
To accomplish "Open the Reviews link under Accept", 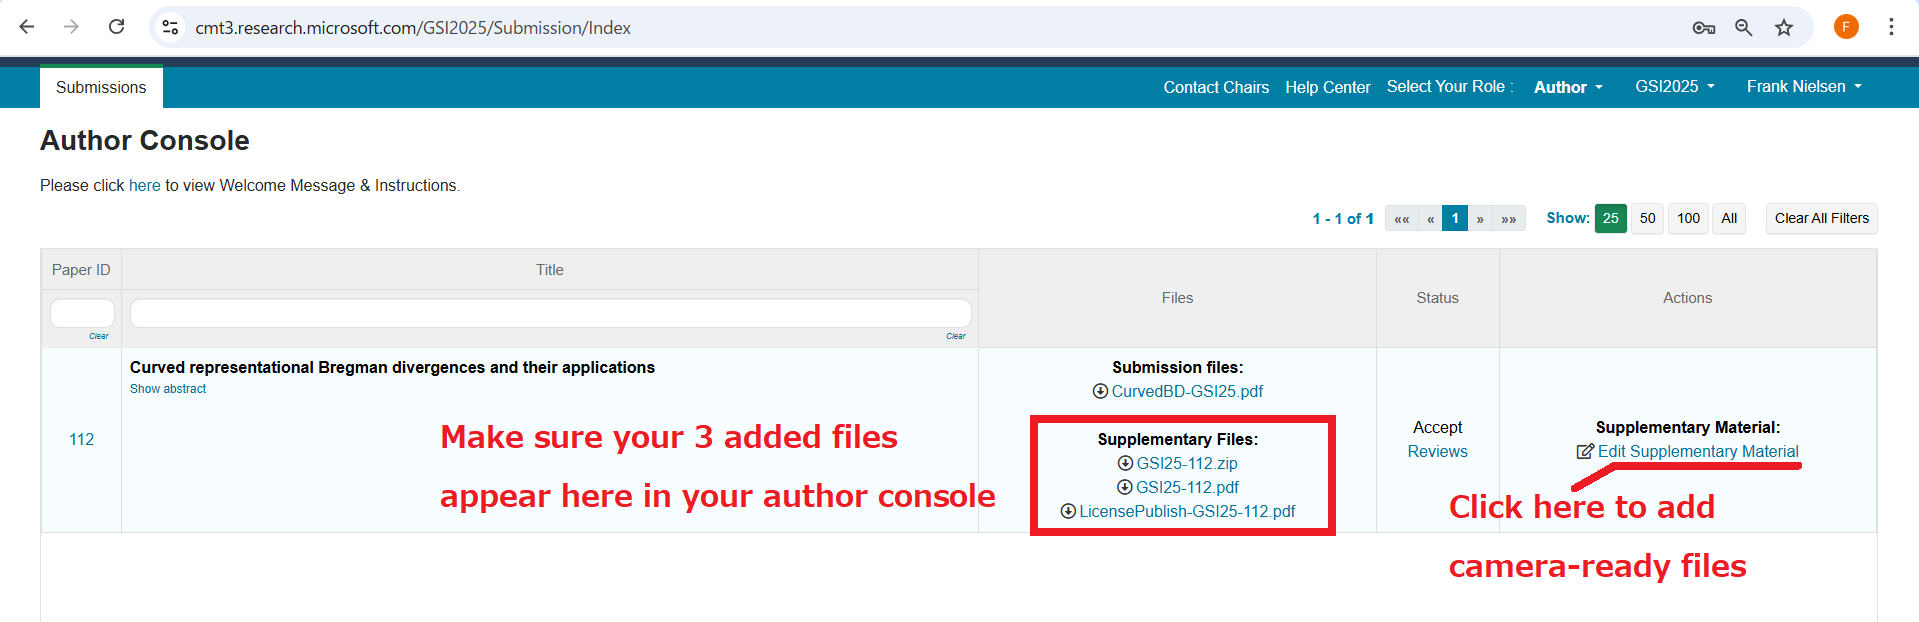I will [1437, 452].
